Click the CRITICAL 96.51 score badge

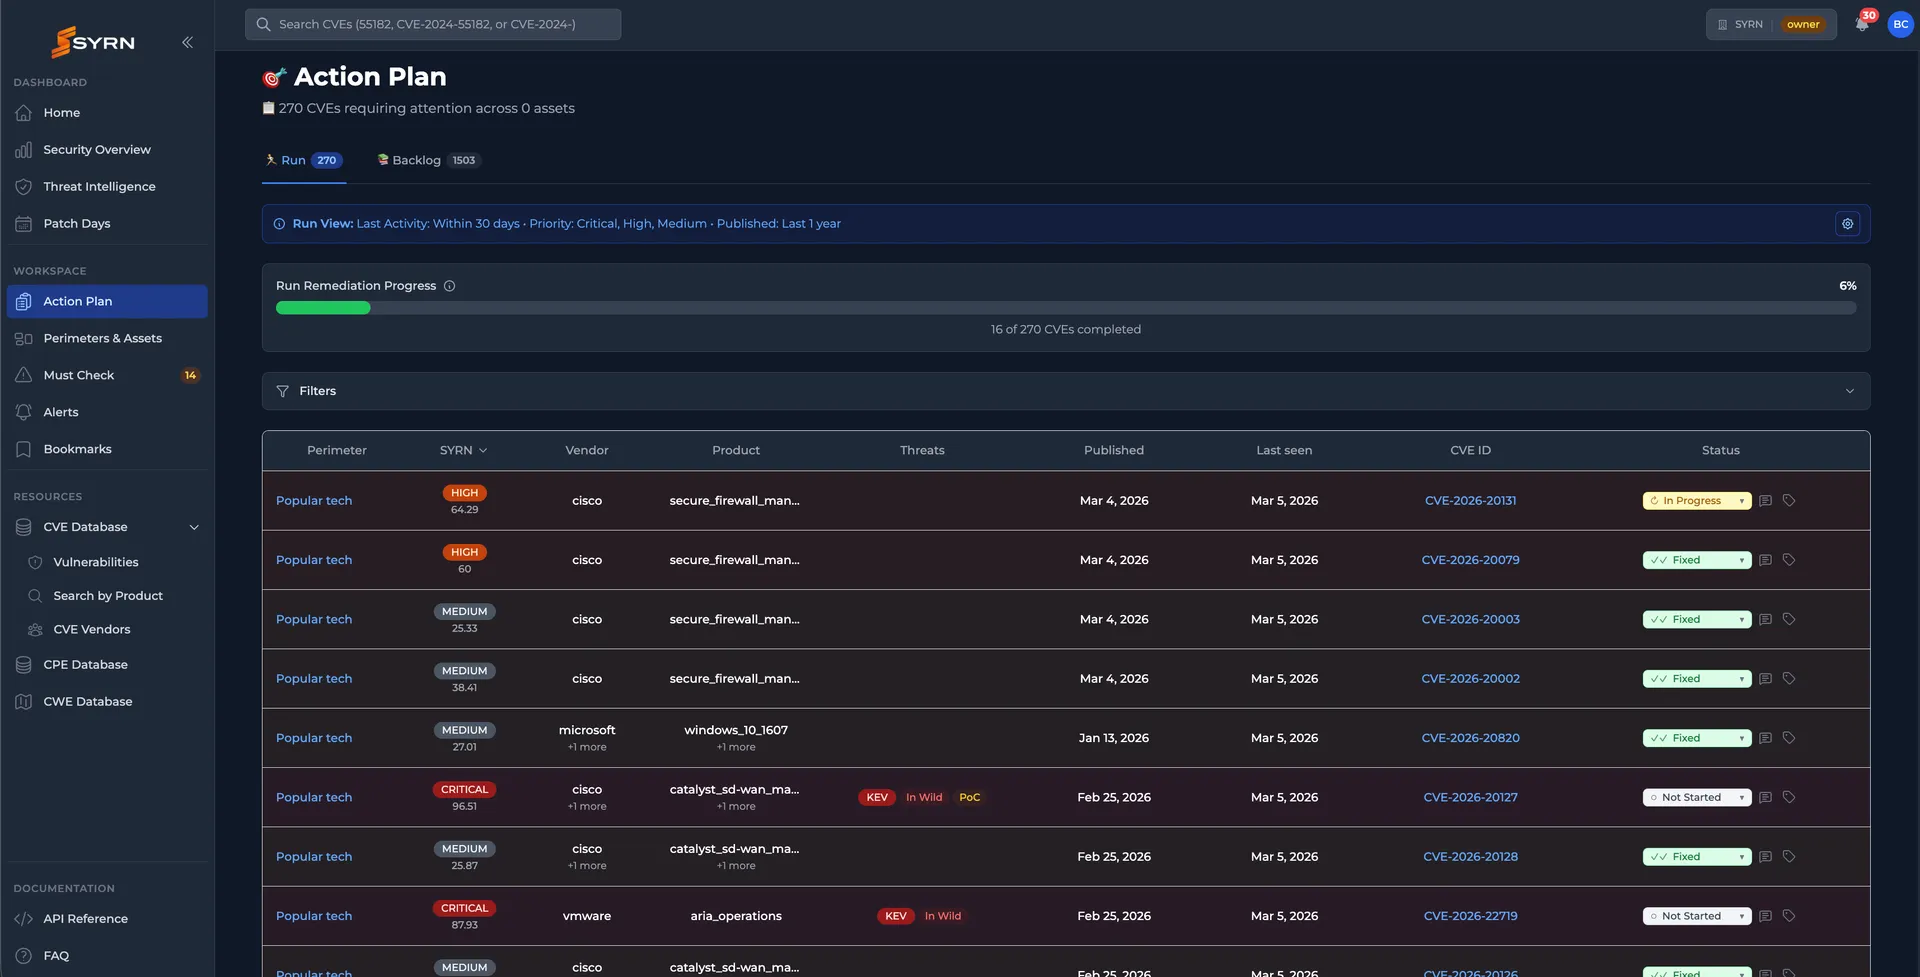464,790
